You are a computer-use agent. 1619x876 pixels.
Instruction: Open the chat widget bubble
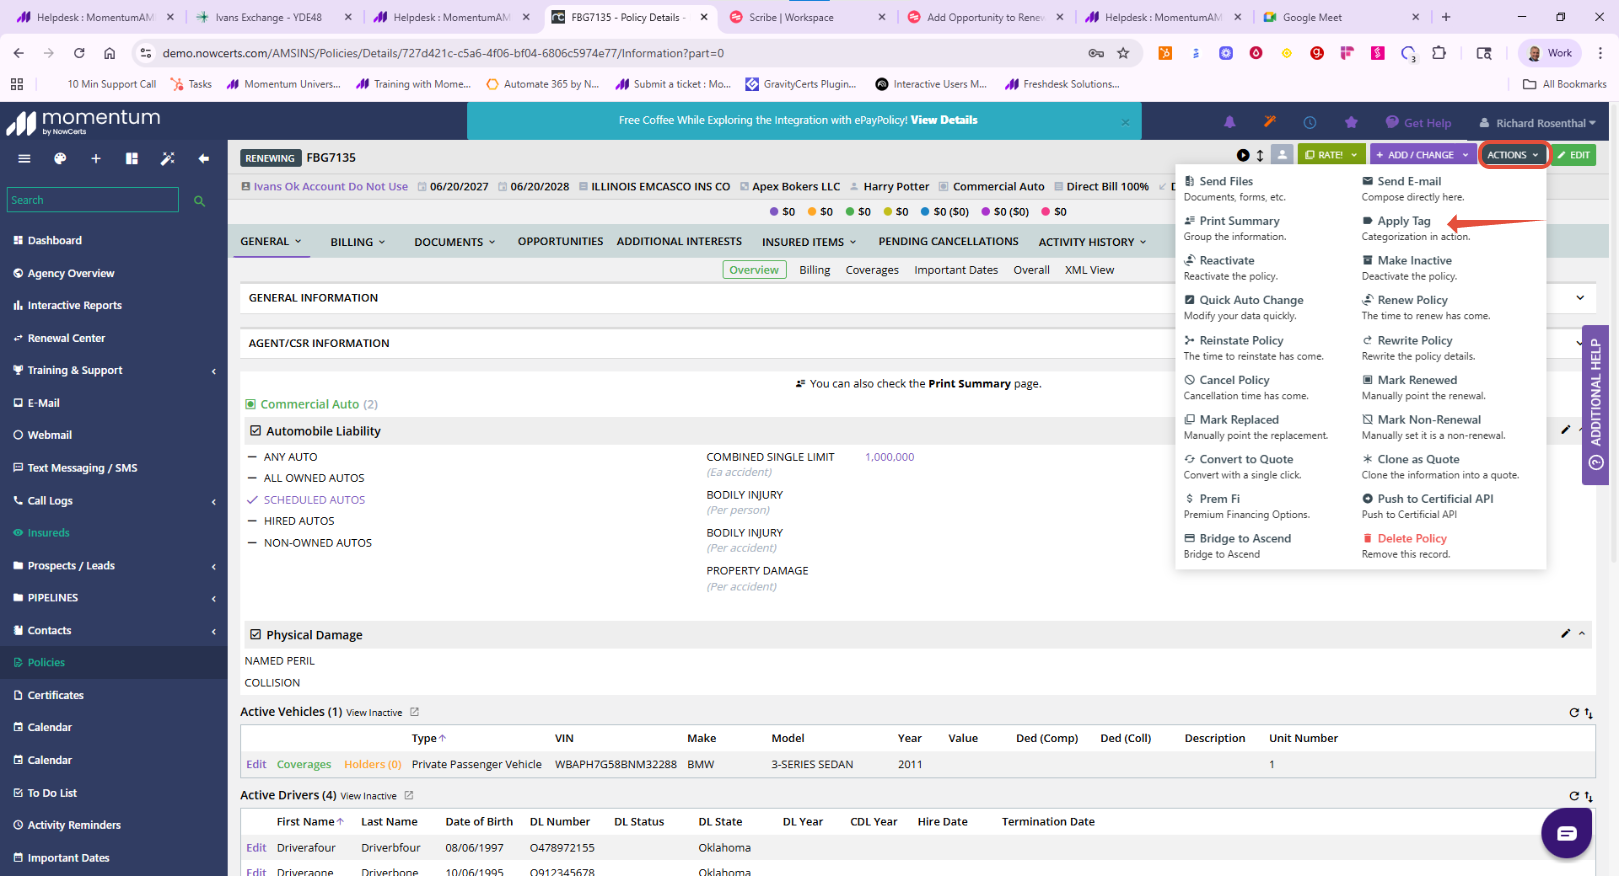[1566, 833]
